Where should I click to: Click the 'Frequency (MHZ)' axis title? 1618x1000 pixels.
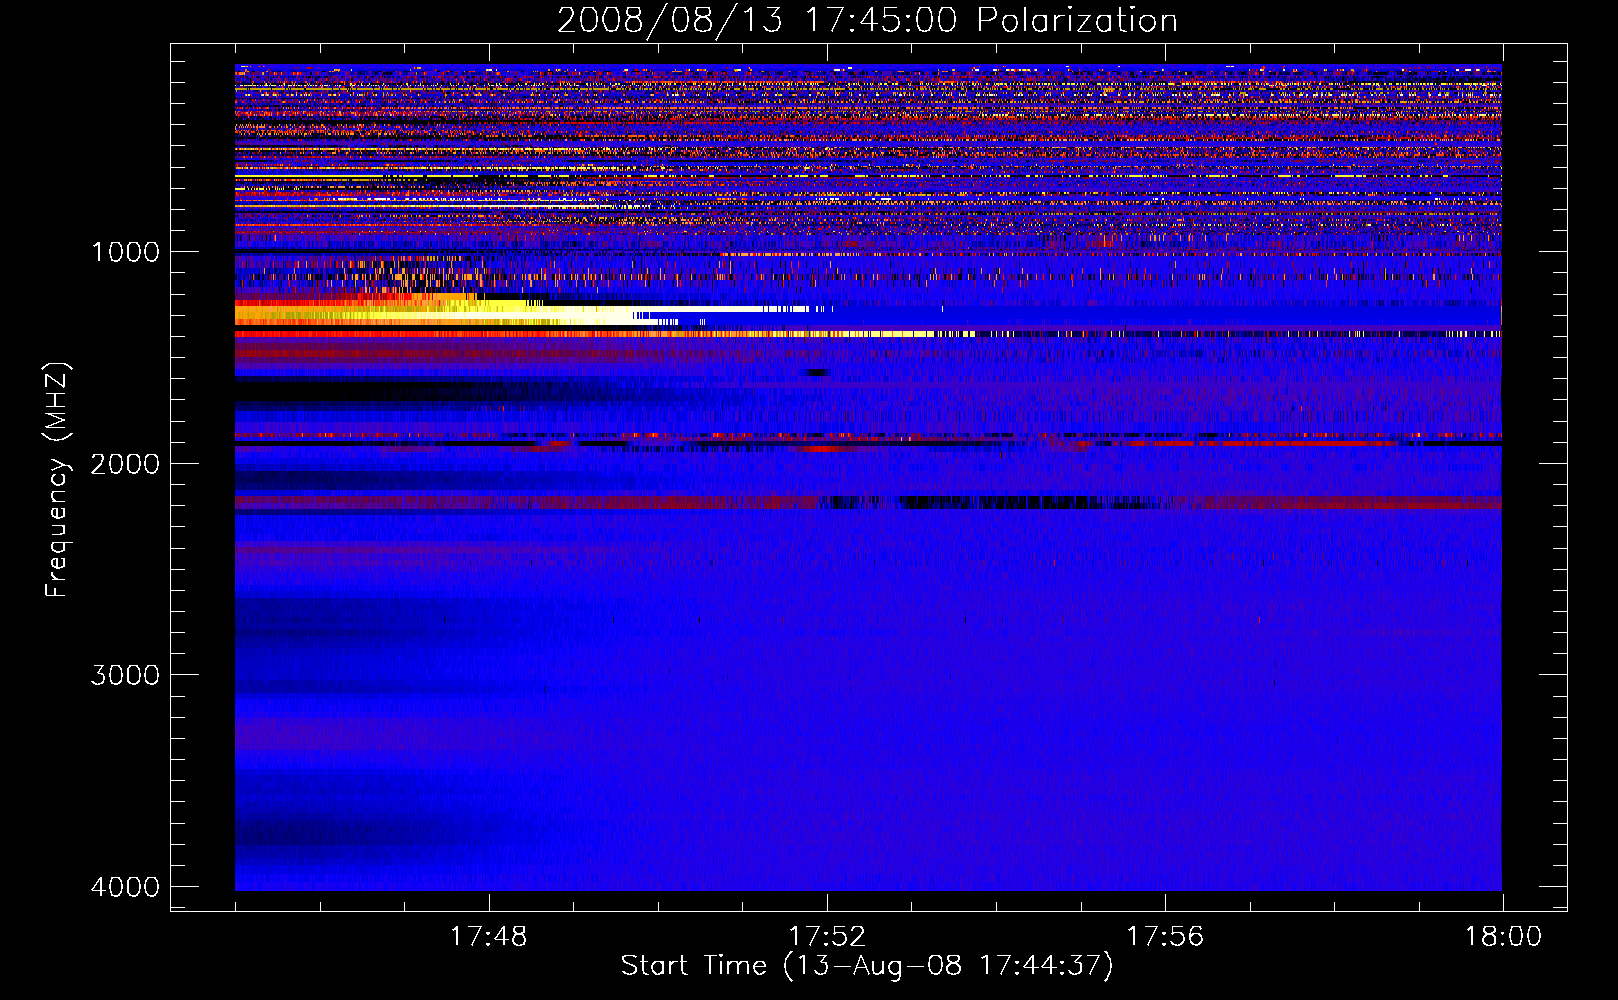point(57,481)
